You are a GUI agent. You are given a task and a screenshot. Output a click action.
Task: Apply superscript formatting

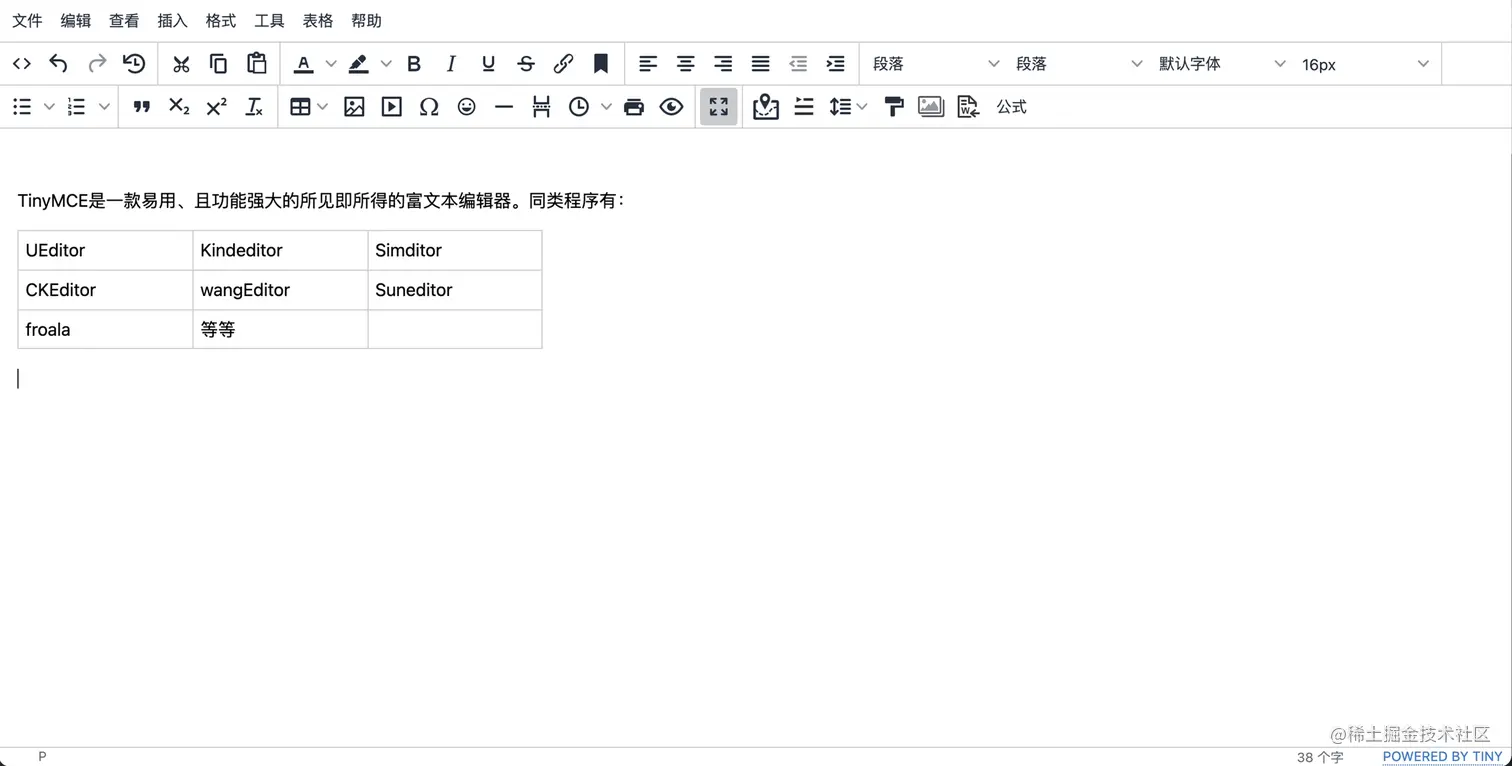click(216, 107)
